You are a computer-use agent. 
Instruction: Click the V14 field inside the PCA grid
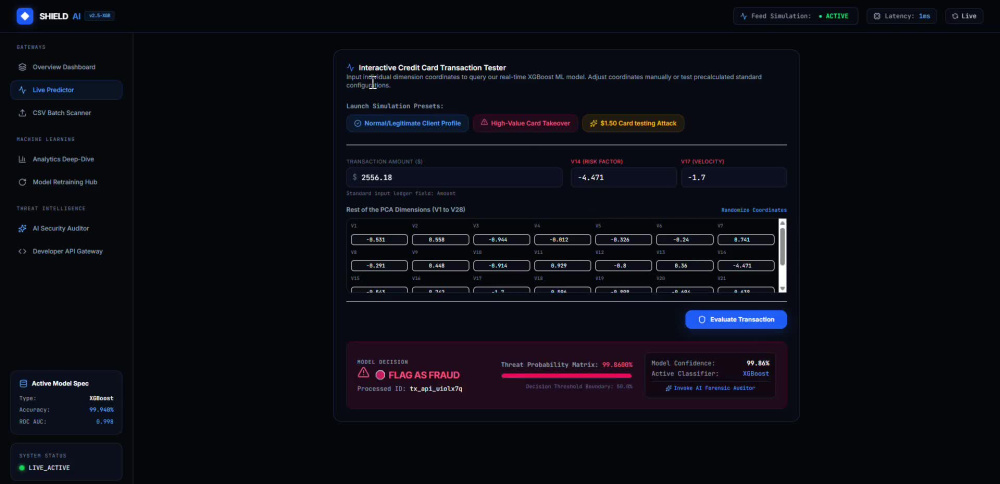coord(746,266)
